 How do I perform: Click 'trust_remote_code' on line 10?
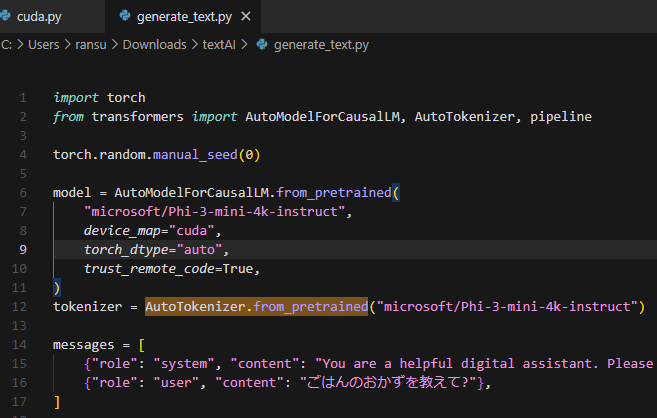click(149, 268)
